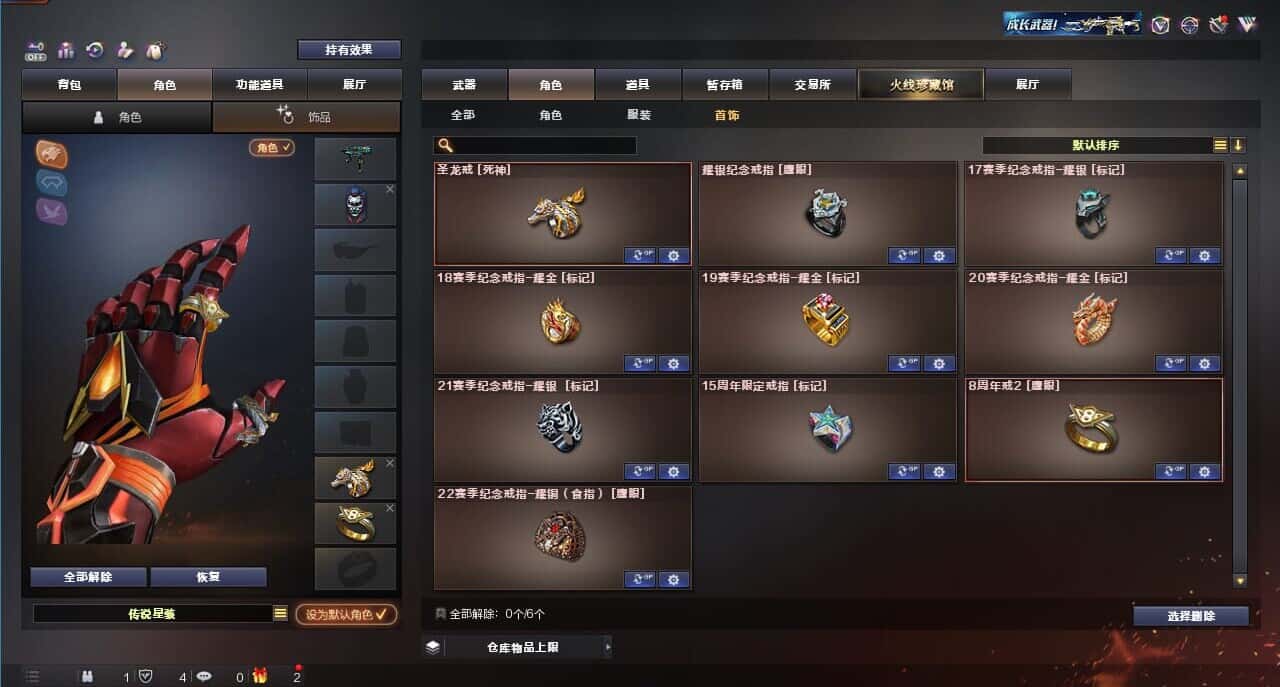Expand the 仓库物品上限 arrow
Image resolution: width=1280 pixels, height=687 pixels.
[x=607, y=647]
